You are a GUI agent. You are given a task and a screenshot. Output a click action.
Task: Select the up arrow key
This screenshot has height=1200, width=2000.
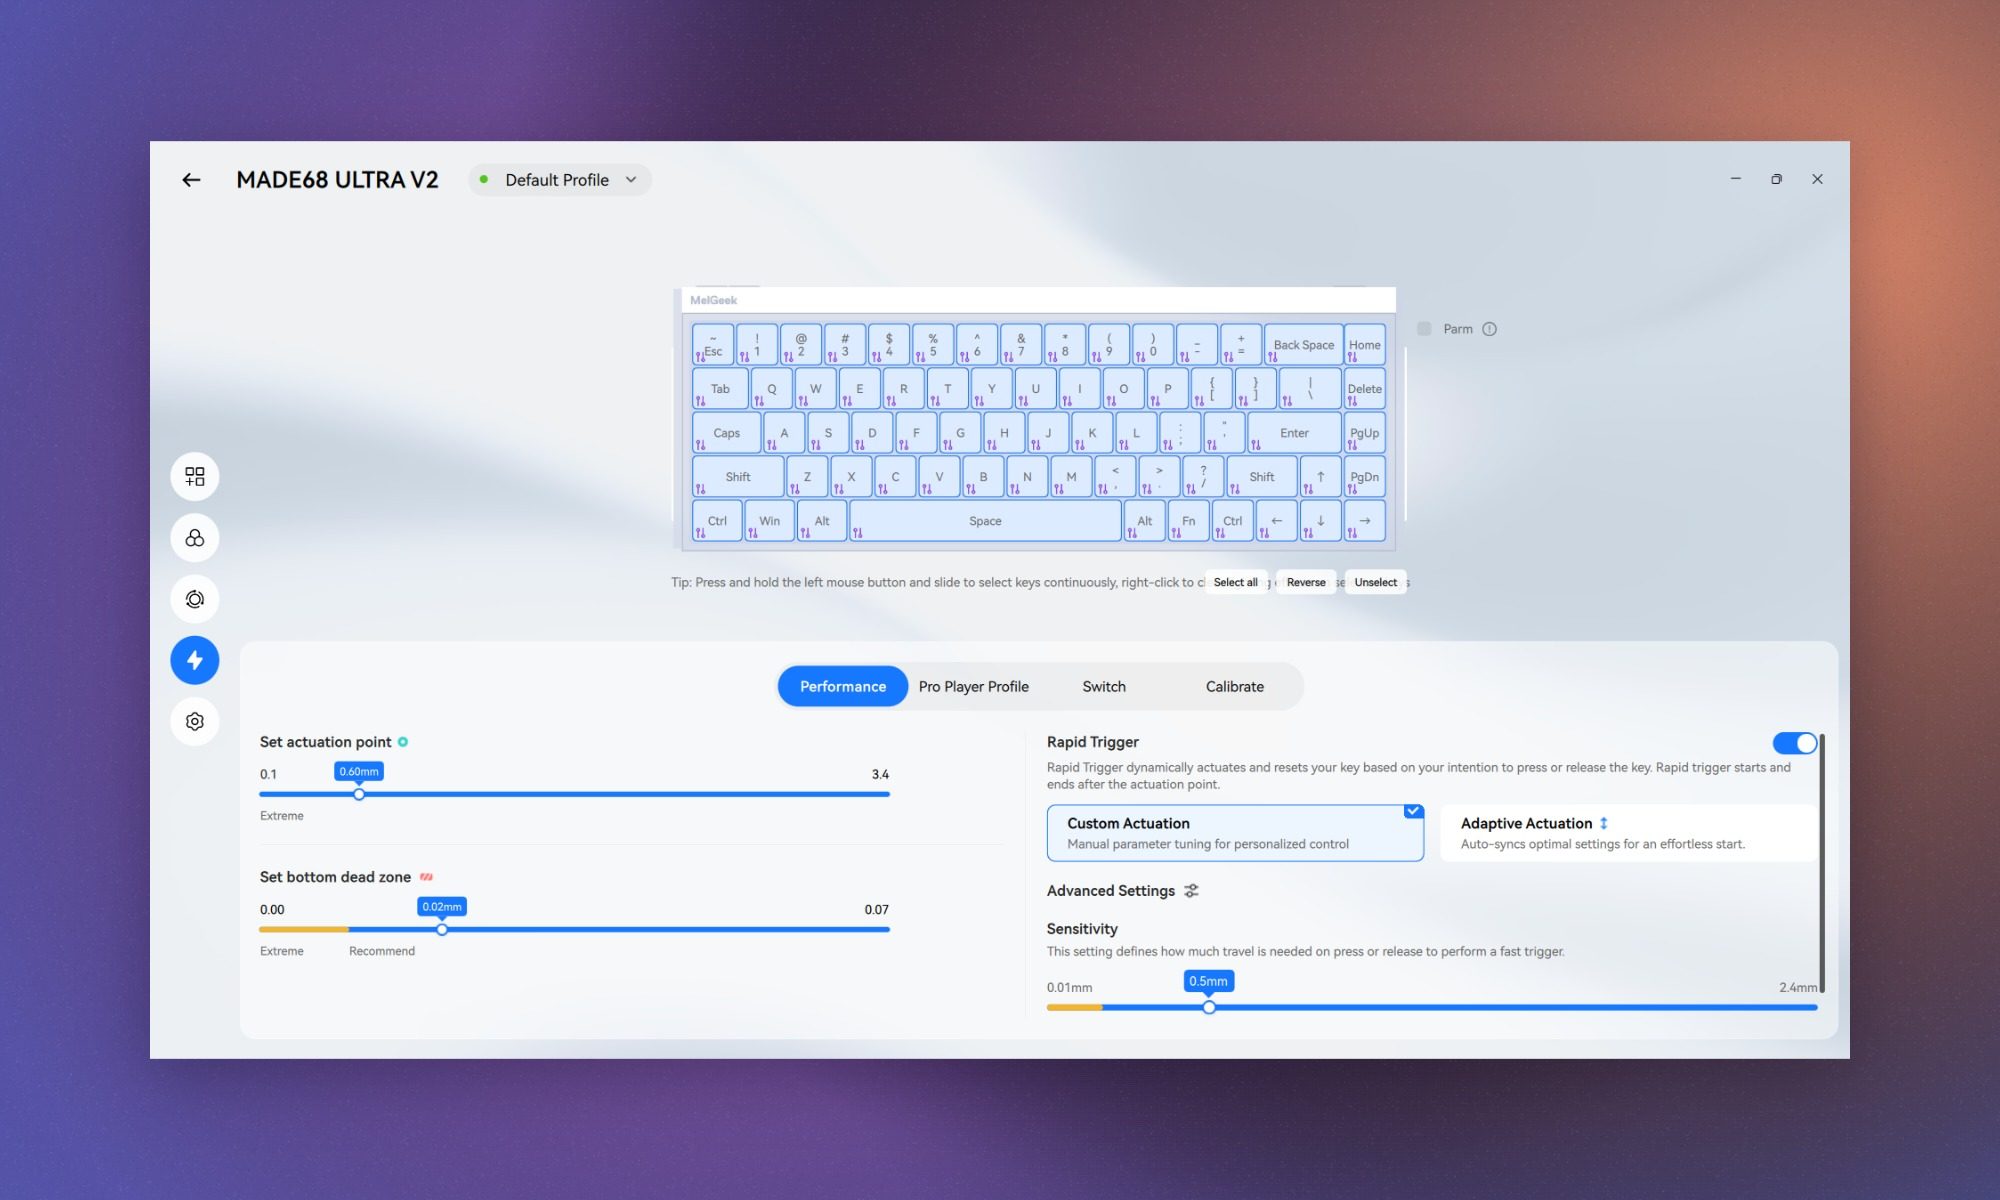(1321, 477)
